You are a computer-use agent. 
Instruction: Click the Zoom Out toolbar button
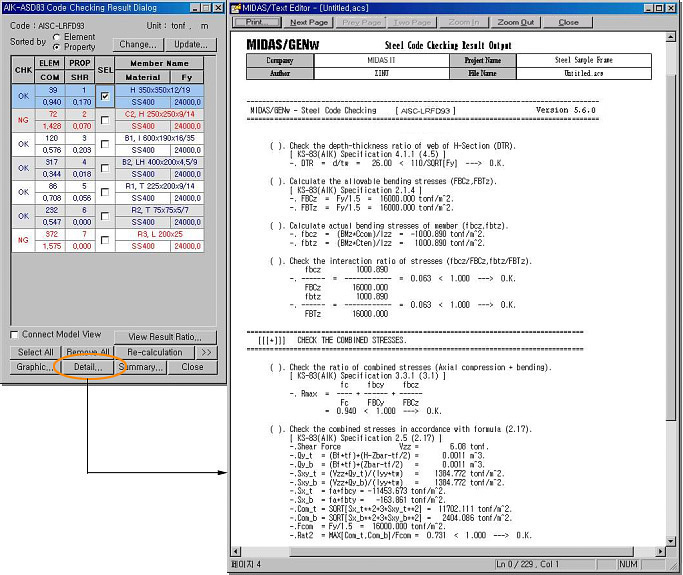coord(515,22)
